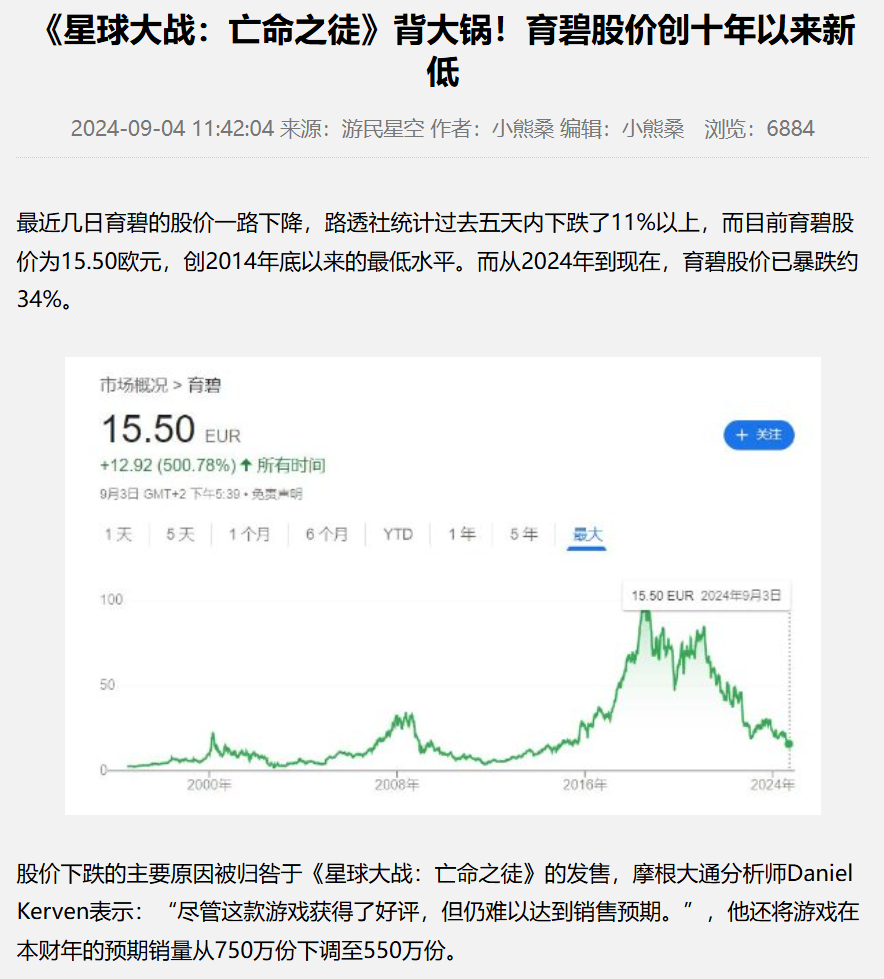Open the 免责声明 disclaimer link
The width and height of the screenshot is (884, 979).
tap(277, 494)
